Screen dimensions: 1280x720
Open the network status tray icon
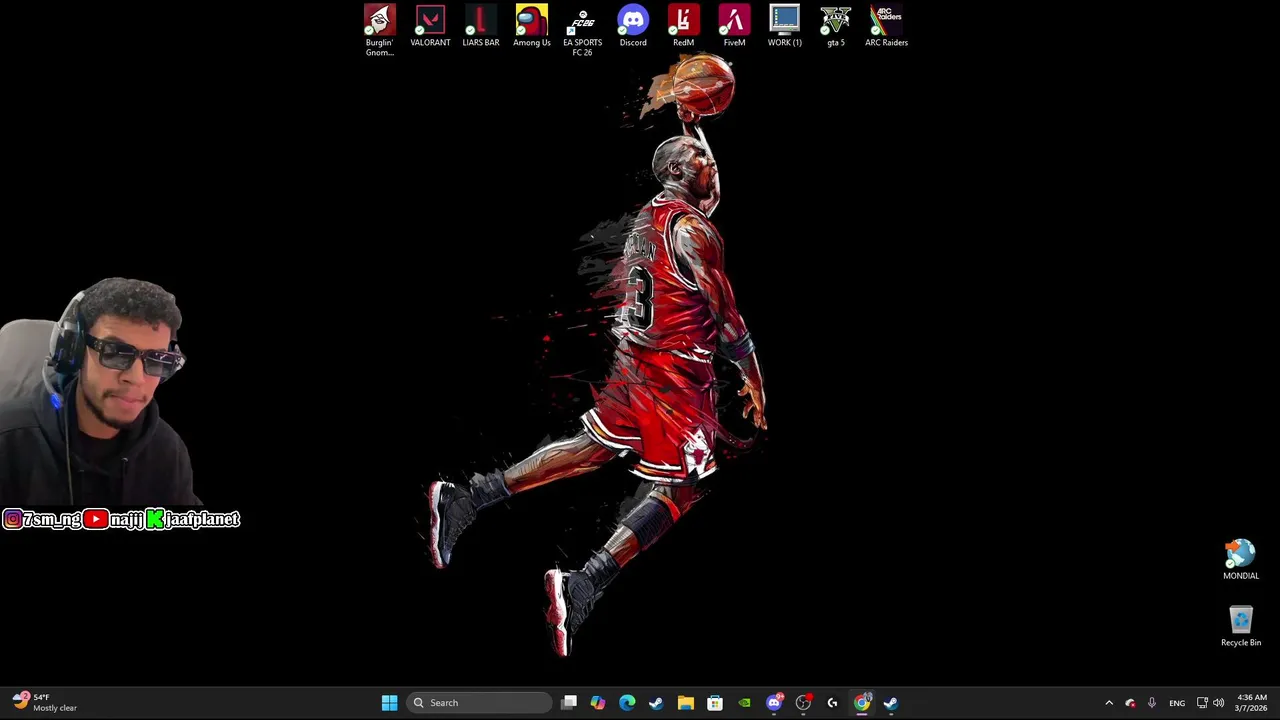tap(1202, 703)
